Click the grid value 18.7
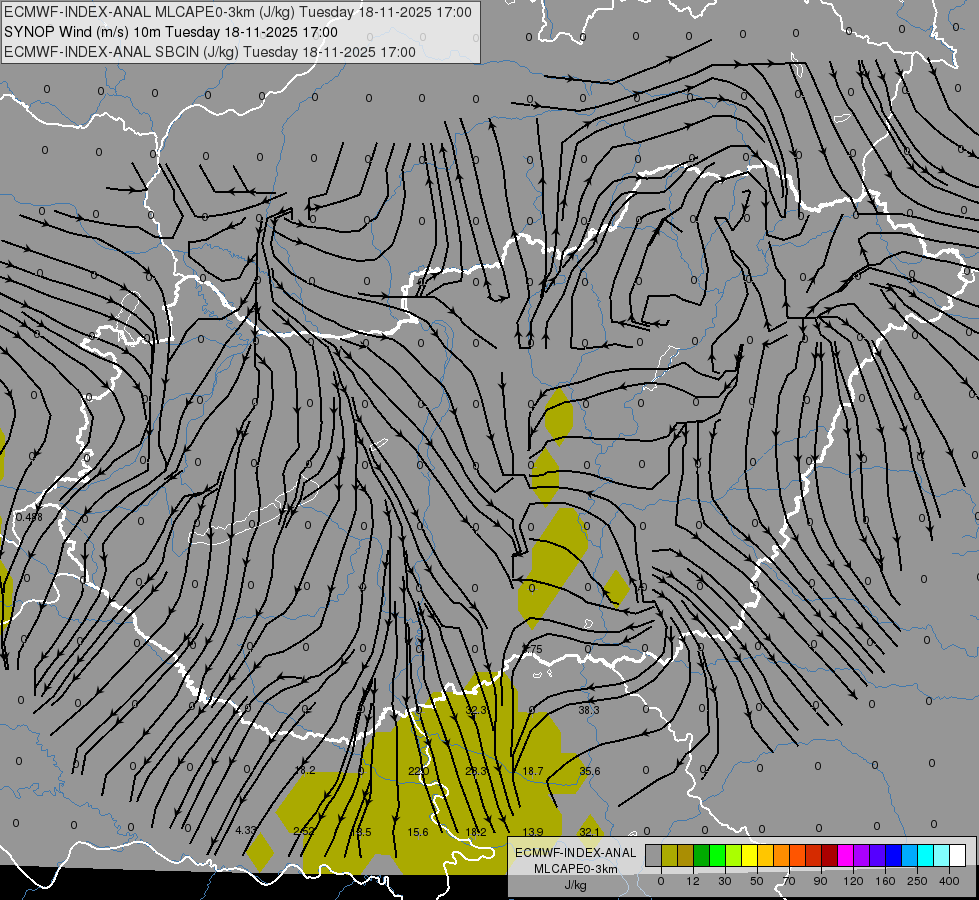The width and height of the screenshot is (979, 900). coord(533,771)
